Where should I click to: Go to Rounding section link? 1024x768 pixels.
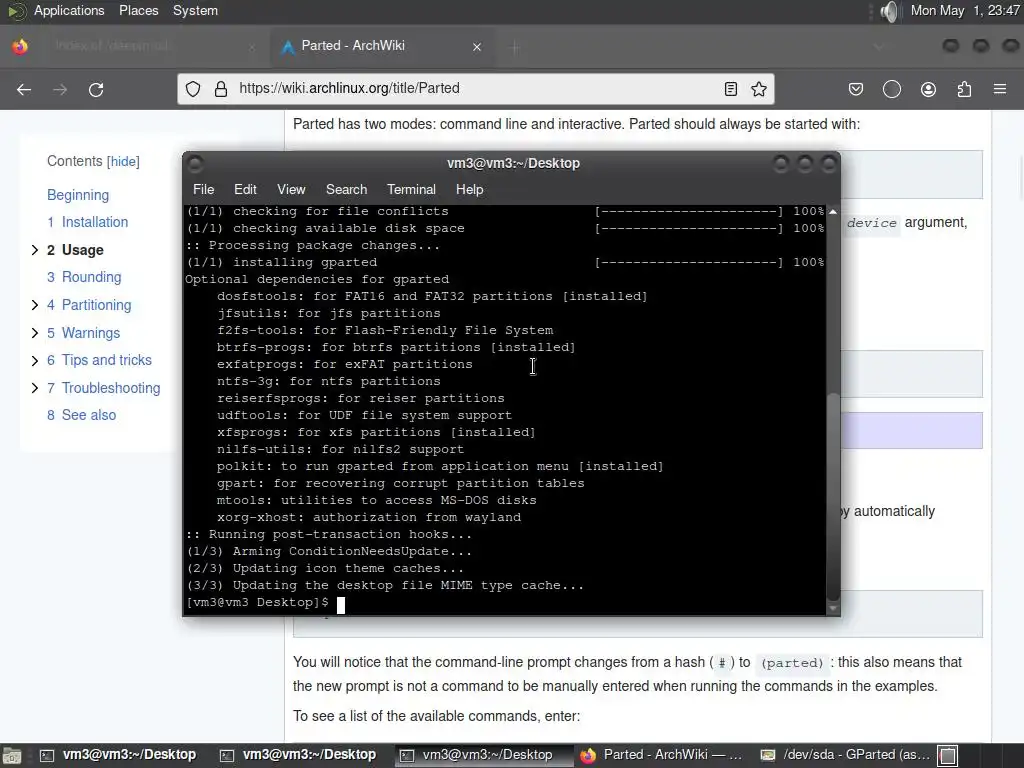tap(84, 277)
